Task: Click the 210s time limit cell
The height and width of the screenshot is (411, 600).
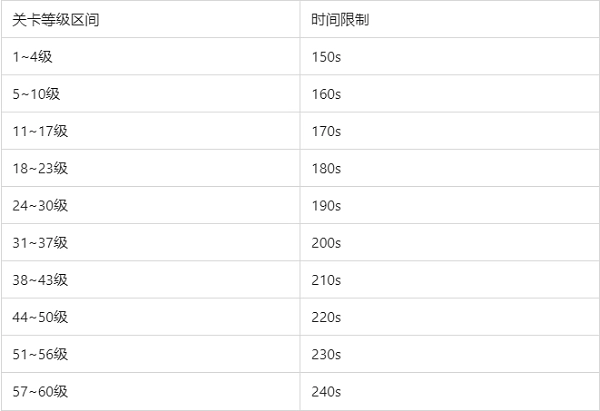Action: click(327, 279)
